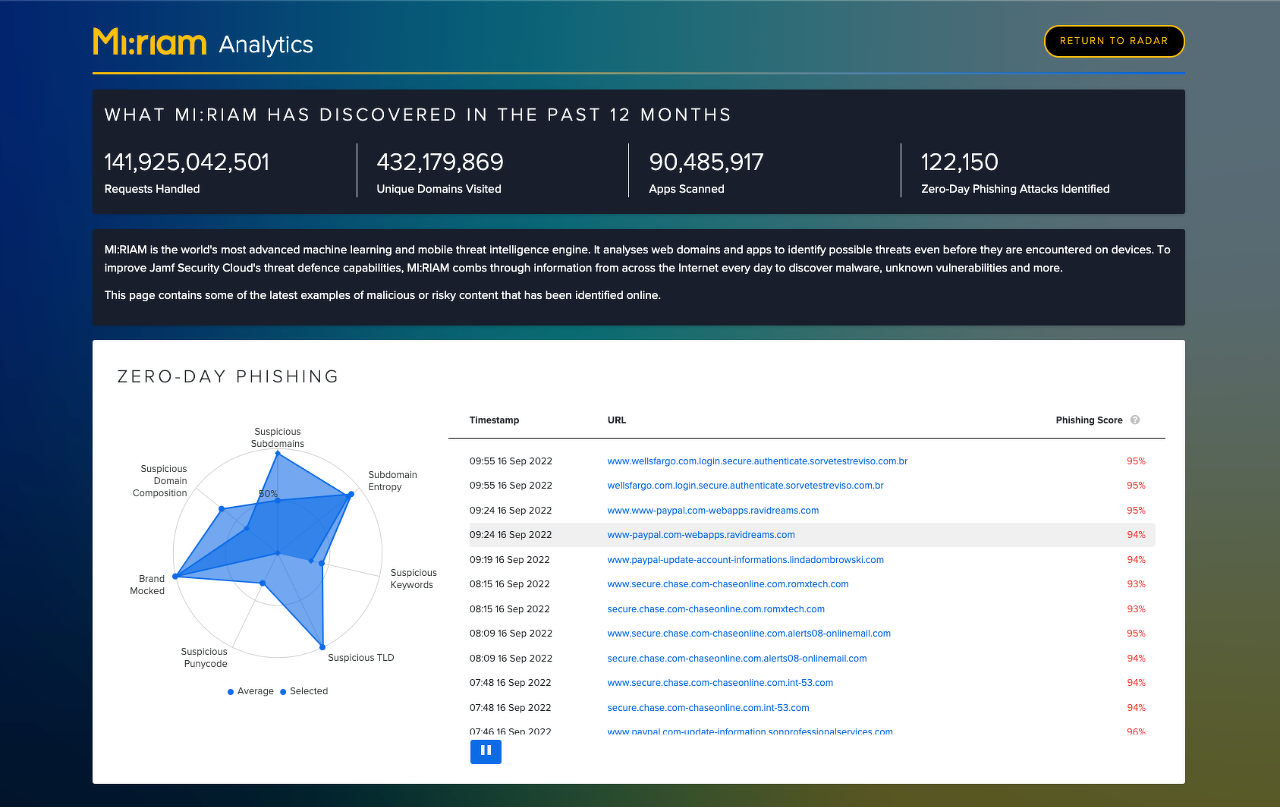
Task: Click the Zero-Day Phishing section heading
Action: tap(228, 377)
